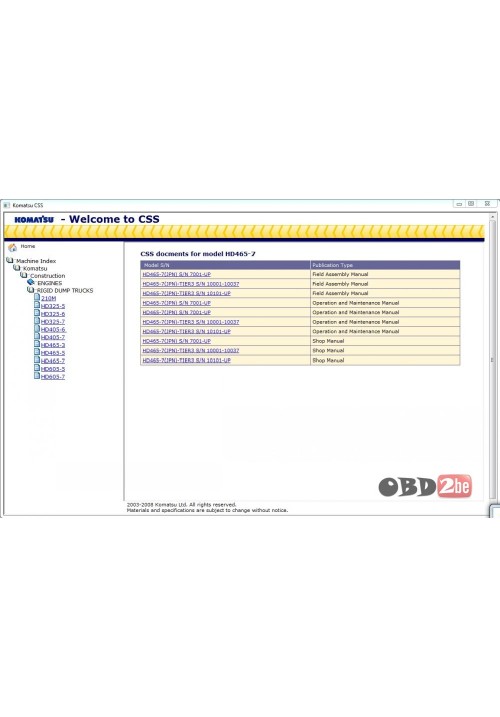
Task: Open Field Assembly Manual TIER3 S/N 10101-UP
Action: (x=187, y=294)
